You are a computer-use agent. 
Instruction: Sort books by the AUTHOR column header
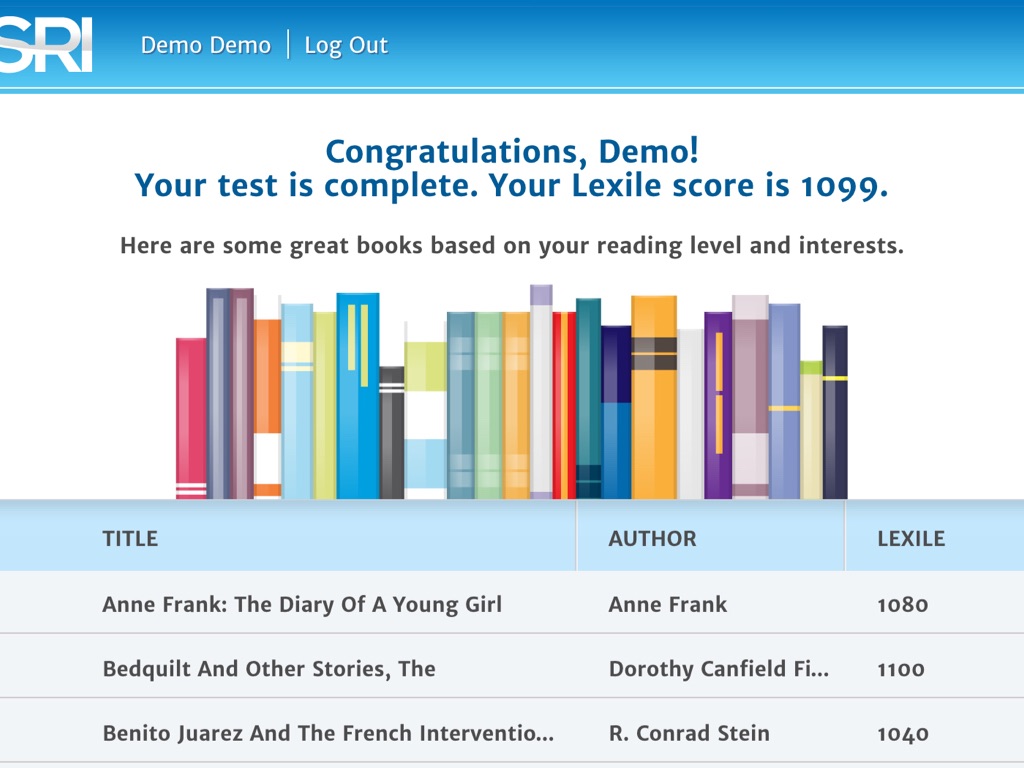652,538
